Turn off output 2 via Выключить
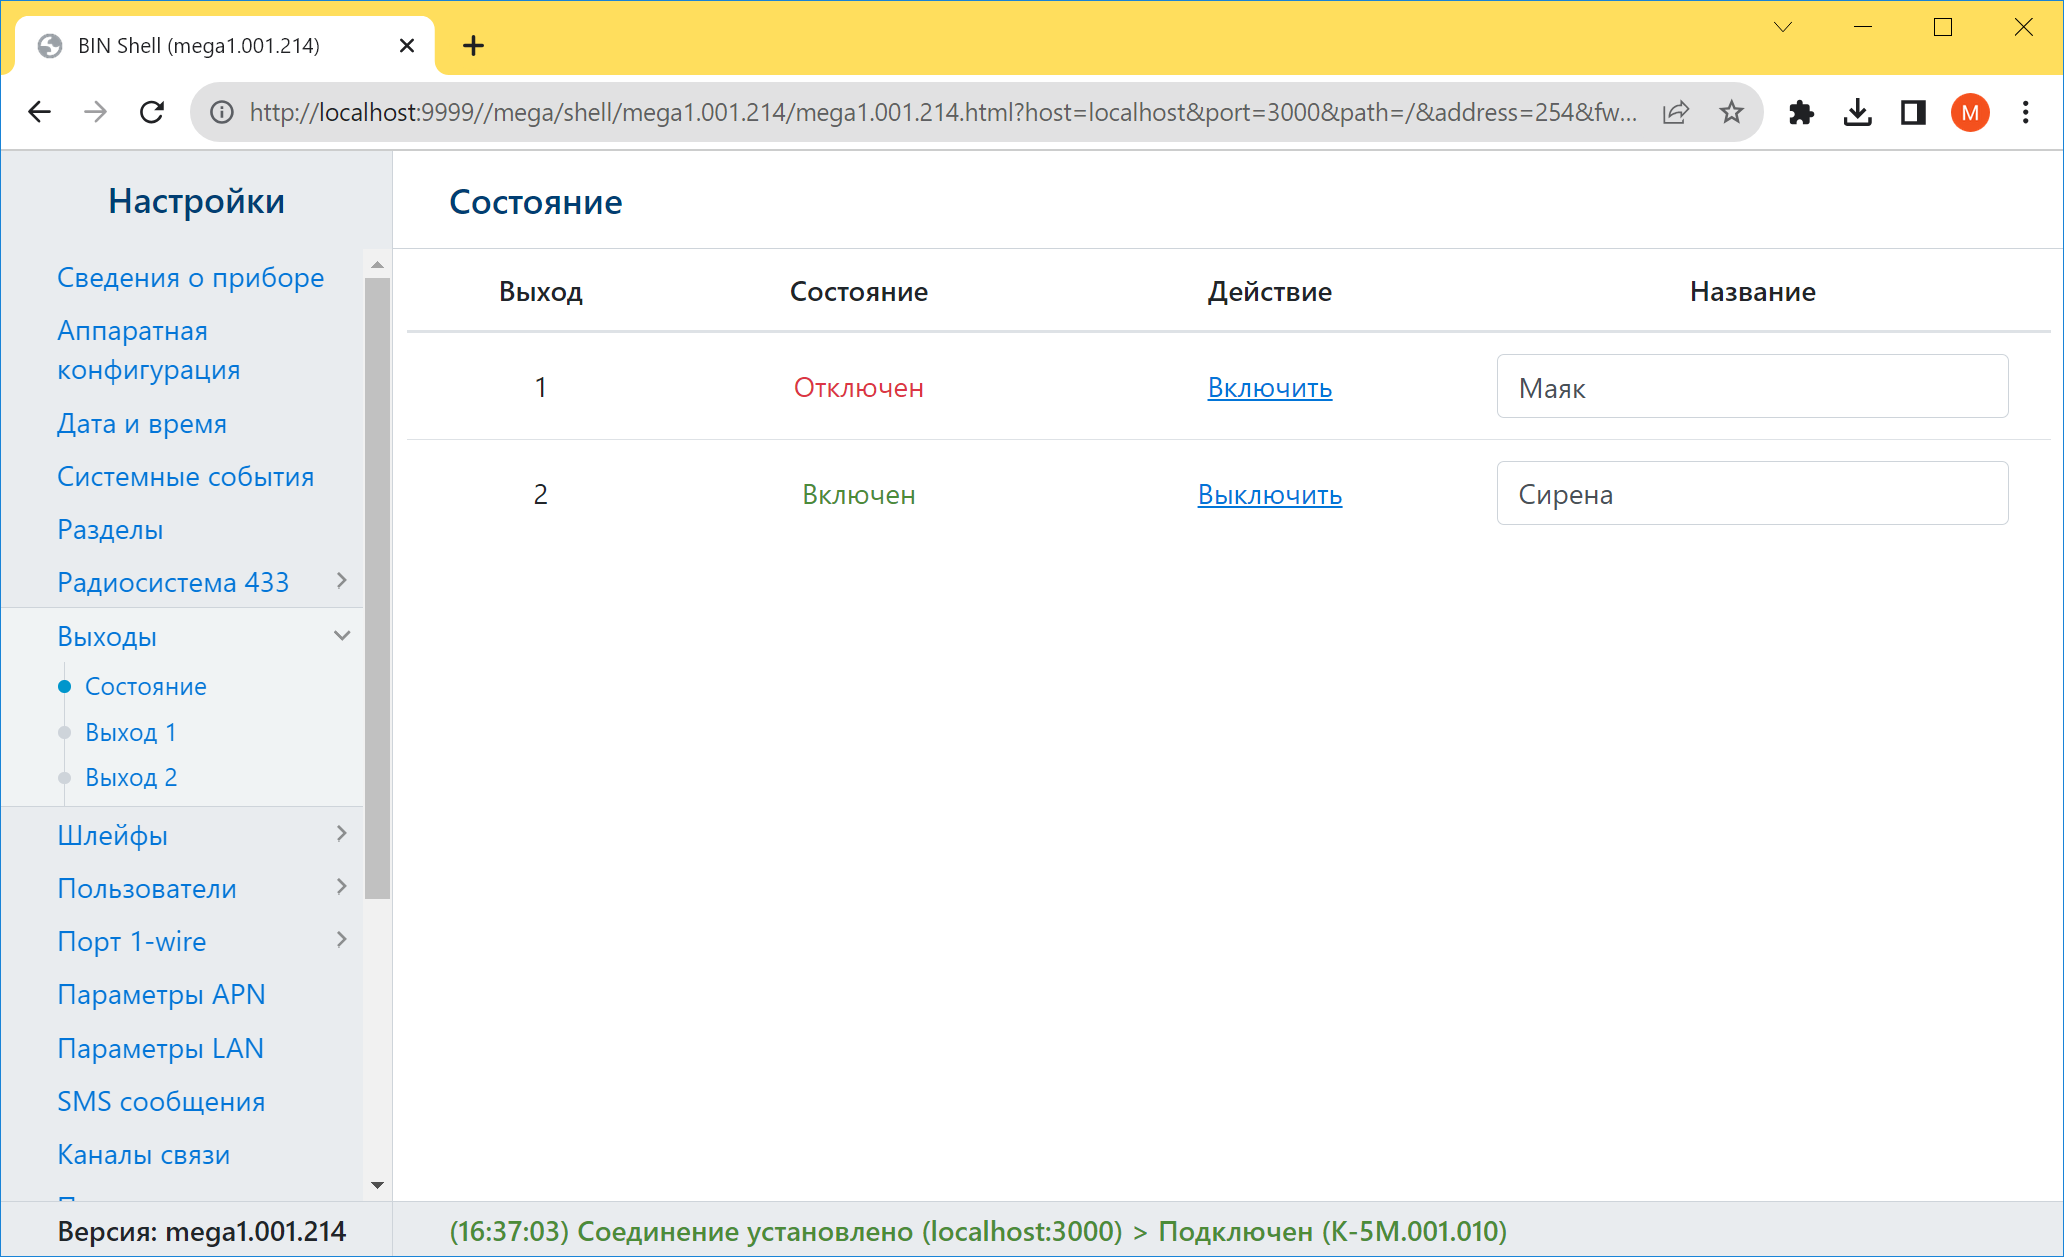This screenshot has height=1257, width=2064. point(1269,495)
